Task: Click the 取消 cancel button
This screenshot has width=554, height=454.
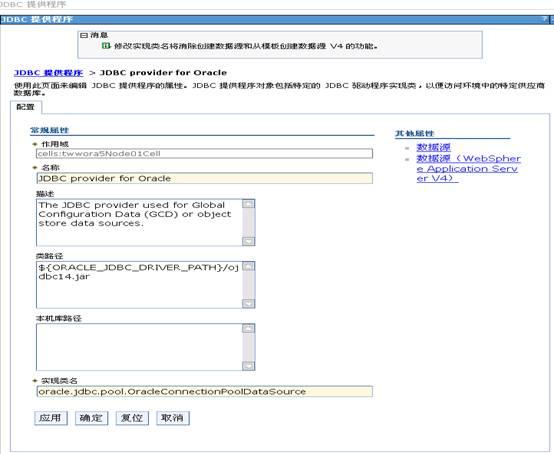Action: tap(173, 418)
